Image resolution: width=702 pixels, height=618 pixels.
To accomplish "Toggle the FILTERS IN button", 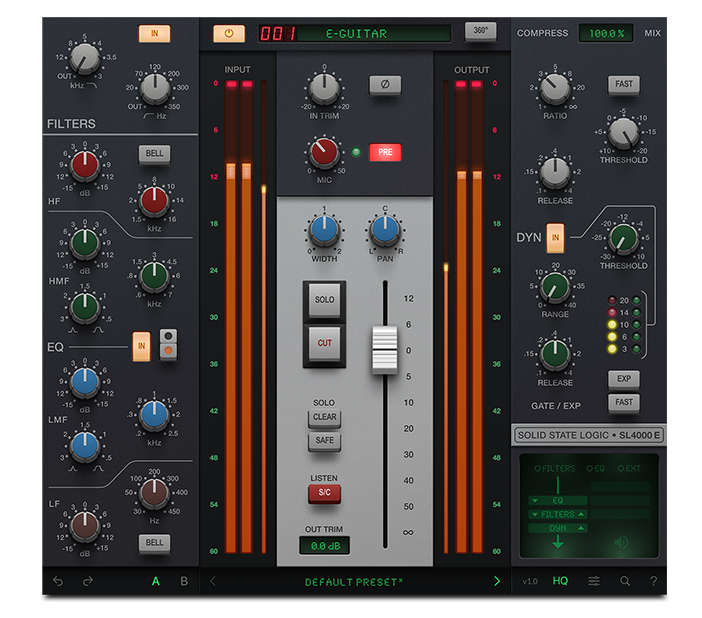I will coord(154,34).
